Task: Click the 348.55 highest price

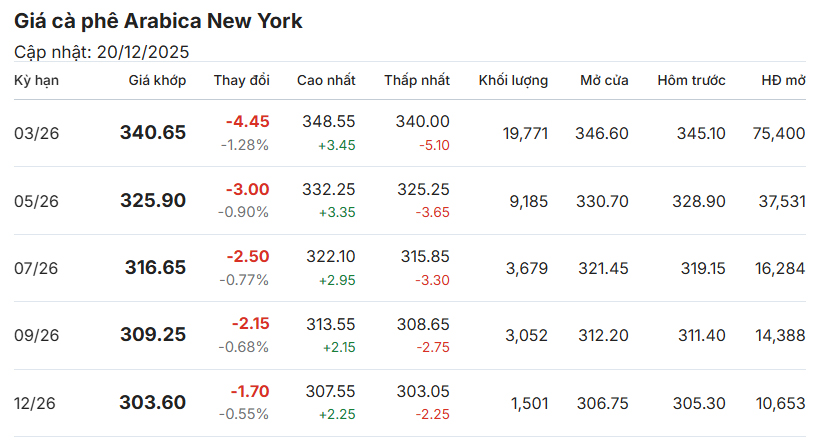Action: point(329,121)
